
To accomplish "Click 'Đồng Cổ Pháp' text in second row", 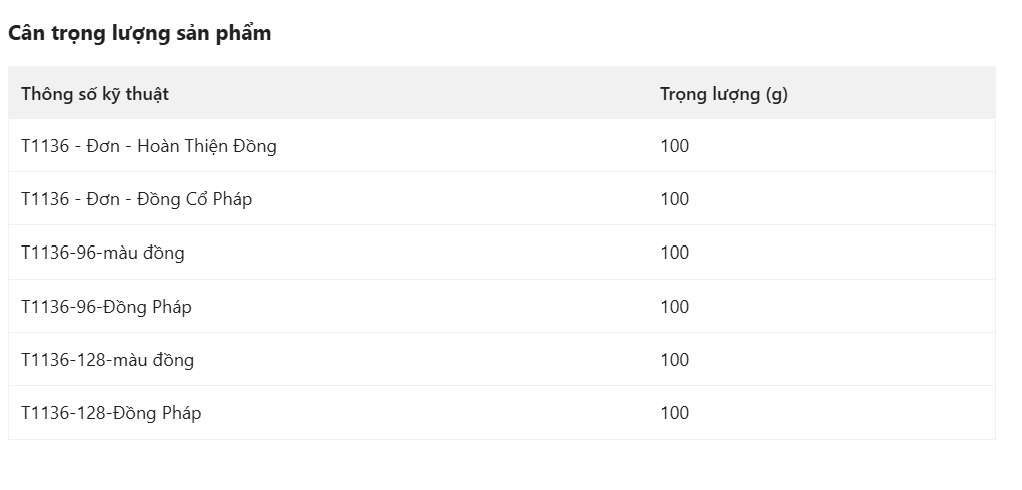I will click(194, 199).
